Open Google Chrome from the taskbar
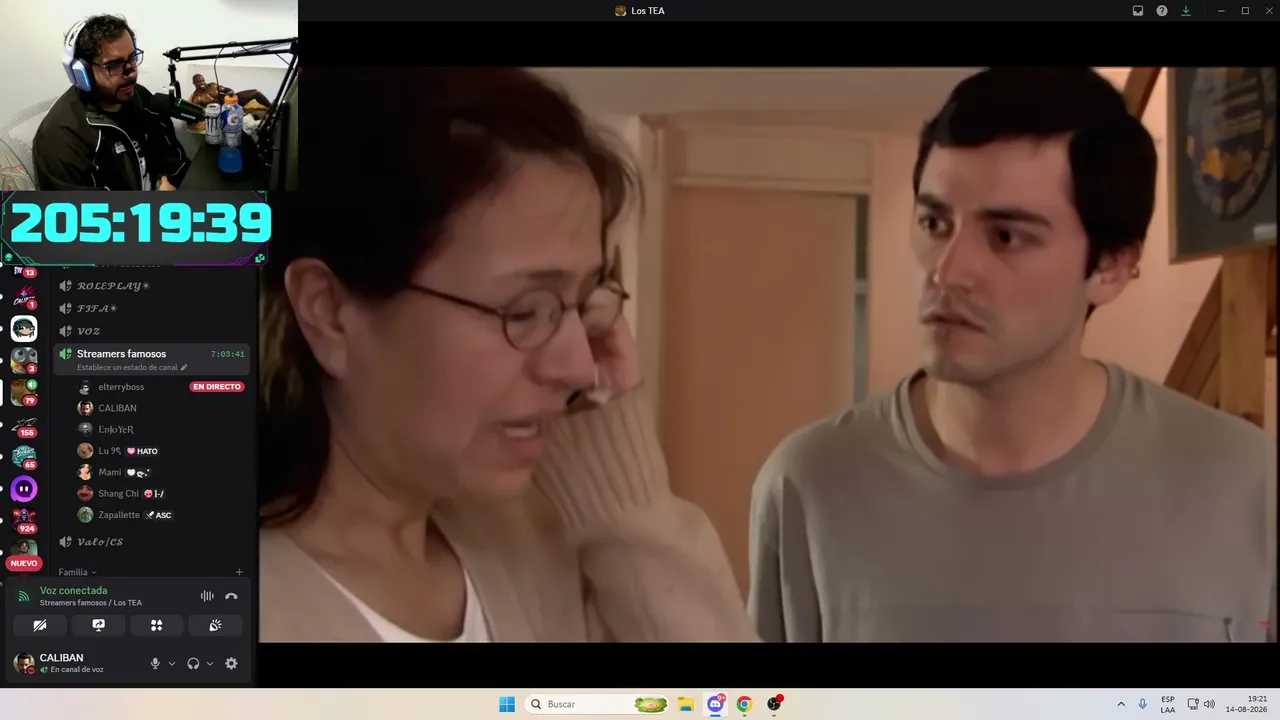This screenshot has height=720, width=1280. 744,704
